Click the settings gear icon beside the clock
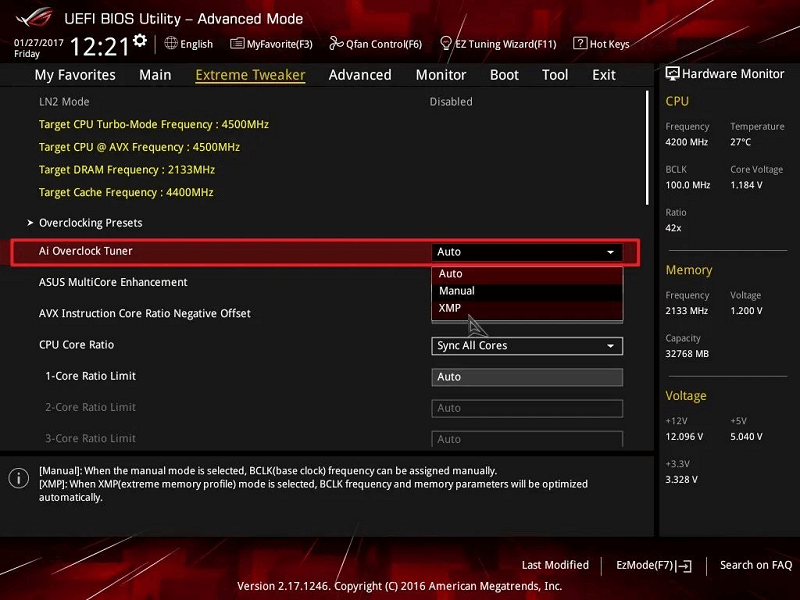Viewport: 800px width, 600px height. pyautogui.click(x=139, y=41)
